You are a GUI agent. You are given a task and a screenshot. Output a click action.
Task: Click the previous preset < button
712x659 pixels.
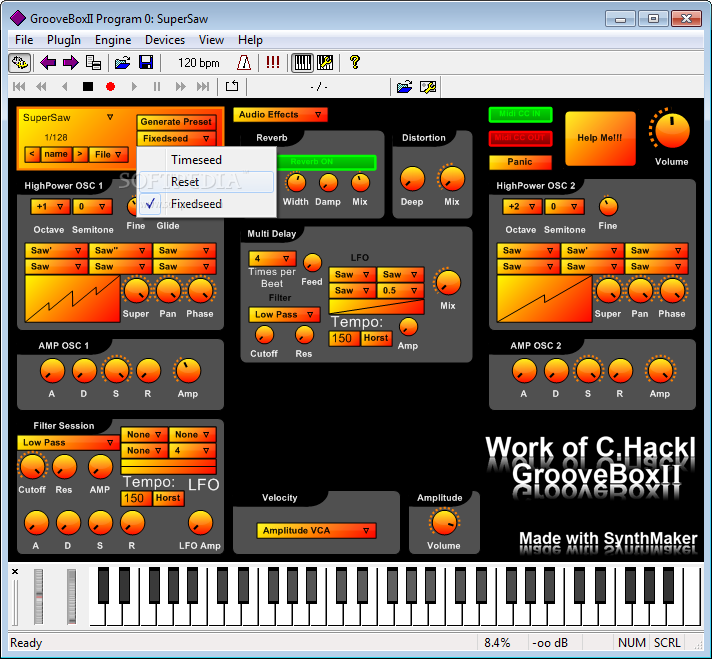pos(32,154)
